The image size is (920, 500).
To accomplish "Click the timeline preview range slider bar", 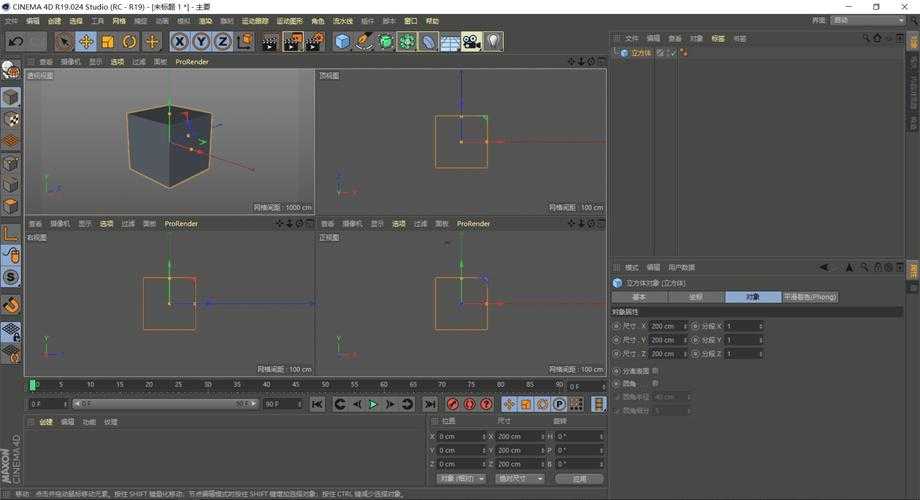I will 165,404.
